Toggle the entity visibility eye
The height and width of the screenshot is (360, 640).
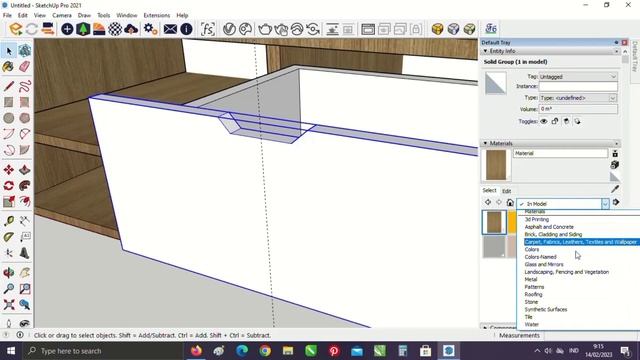pos(544,121)
